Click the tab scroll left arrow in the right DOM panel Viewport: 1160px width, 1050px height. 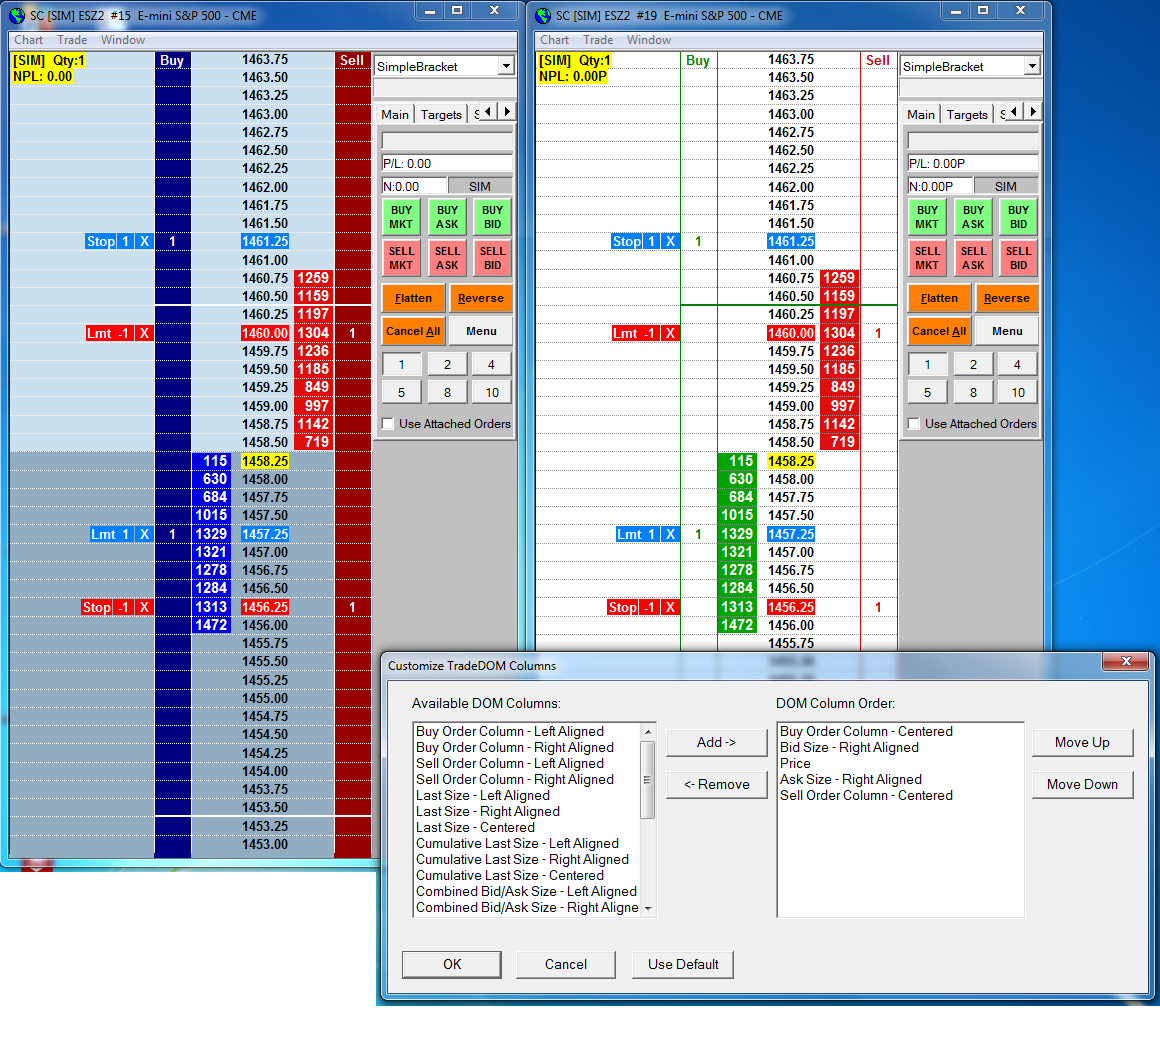point(1015,112)
